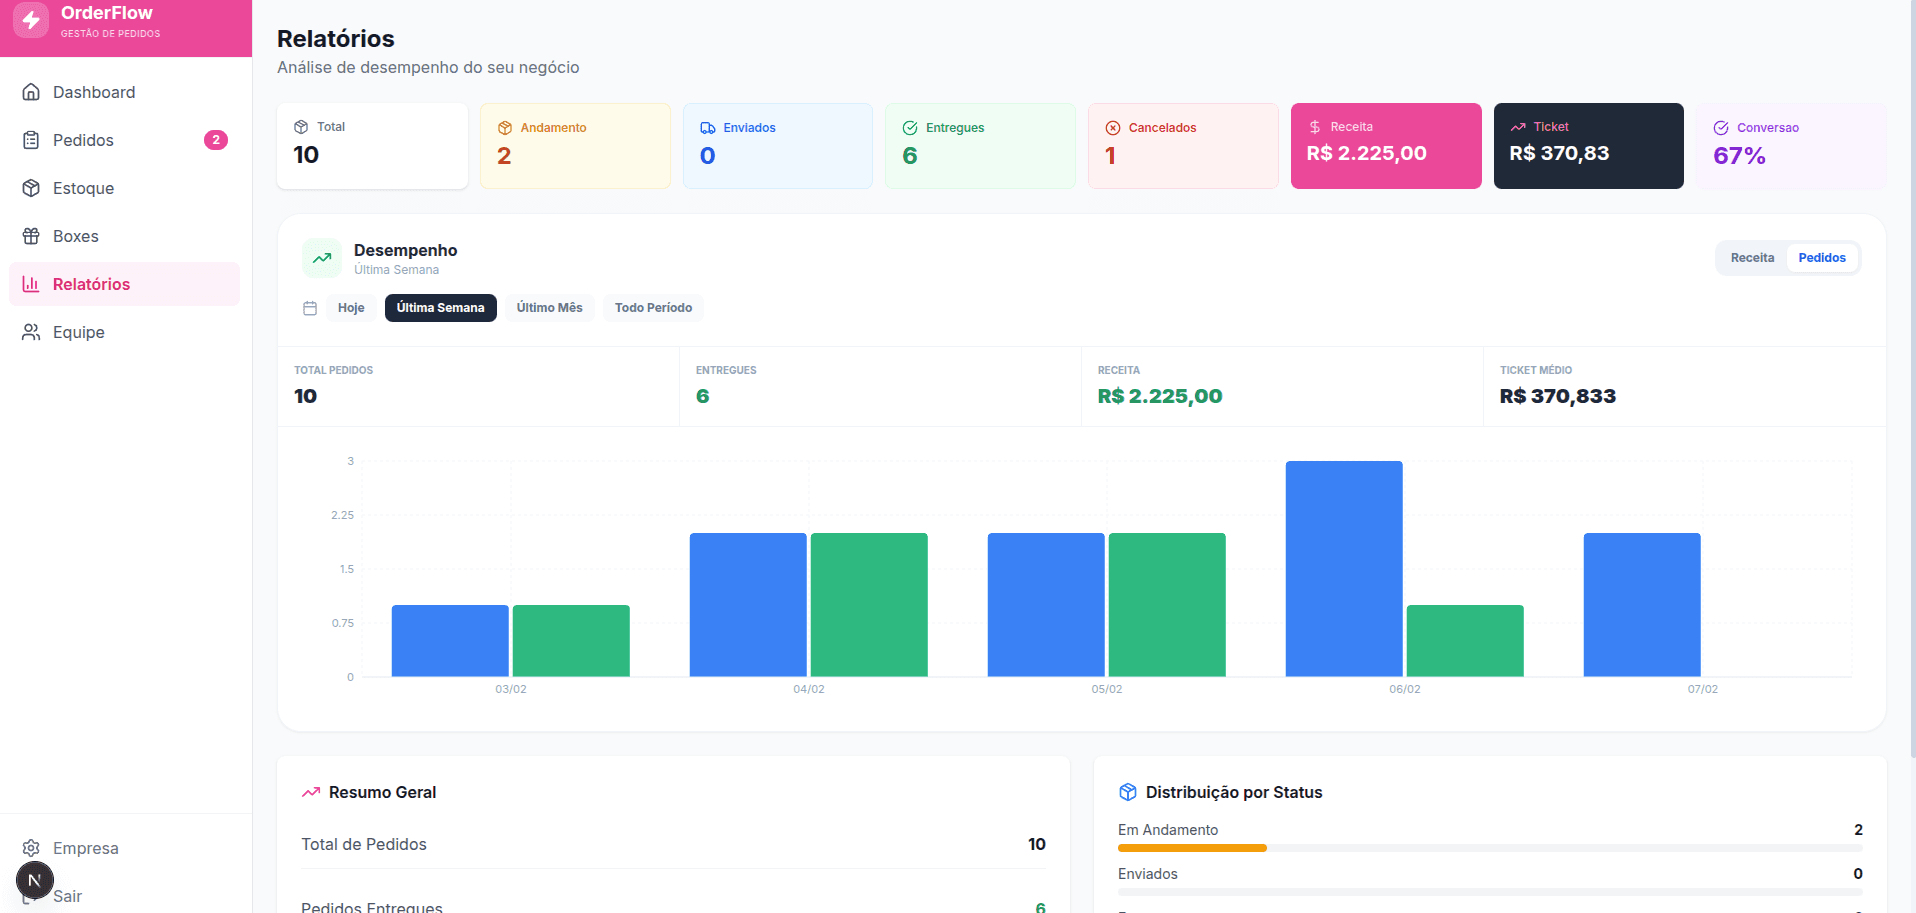Click the pink Receita summary card

click(1385, 146)
